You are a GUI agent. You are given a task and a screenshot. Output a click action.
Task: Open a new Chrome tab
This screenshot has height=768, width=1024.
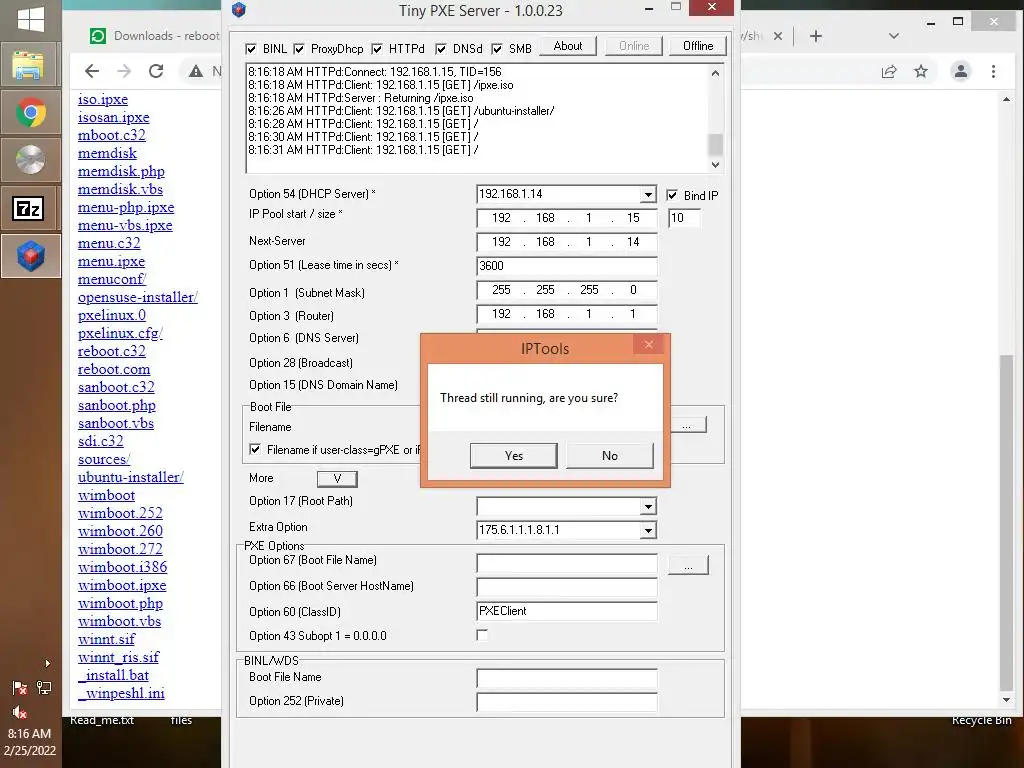[816, 36]
